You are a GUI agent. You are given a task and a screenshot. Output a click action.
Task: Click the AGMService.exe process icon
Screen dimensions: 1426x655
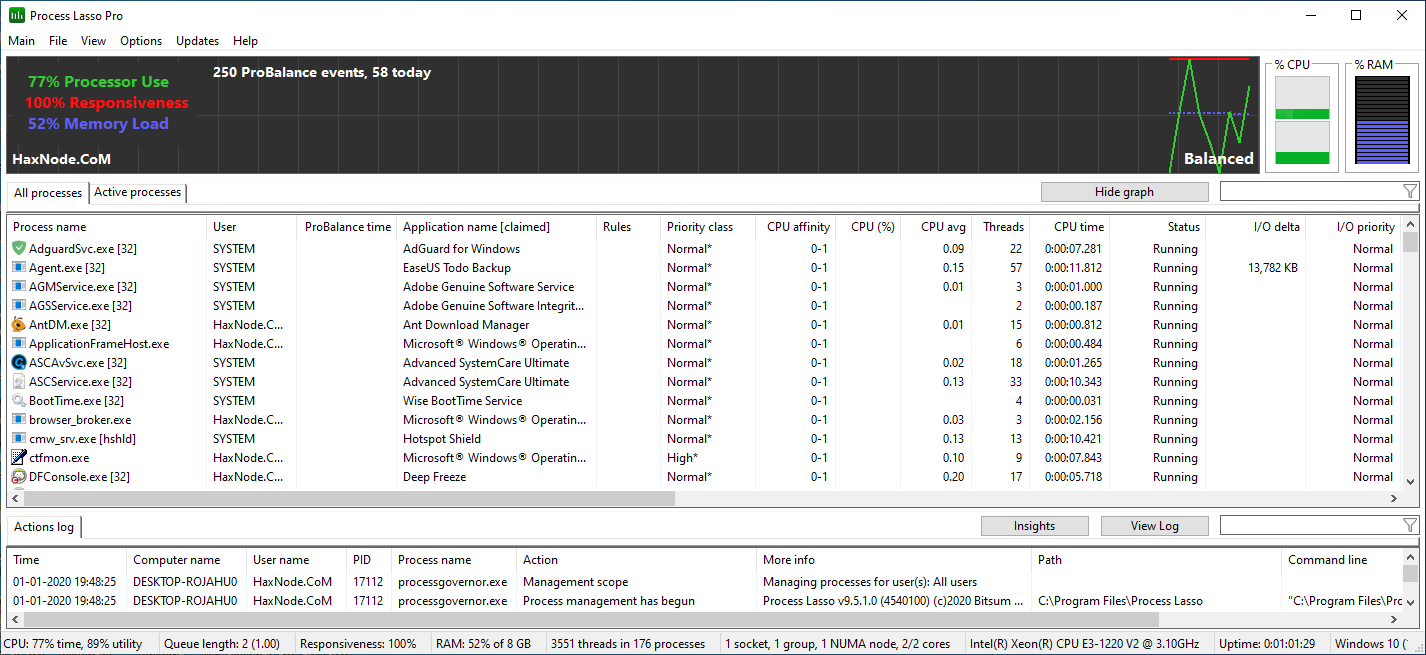coord(19,286)
